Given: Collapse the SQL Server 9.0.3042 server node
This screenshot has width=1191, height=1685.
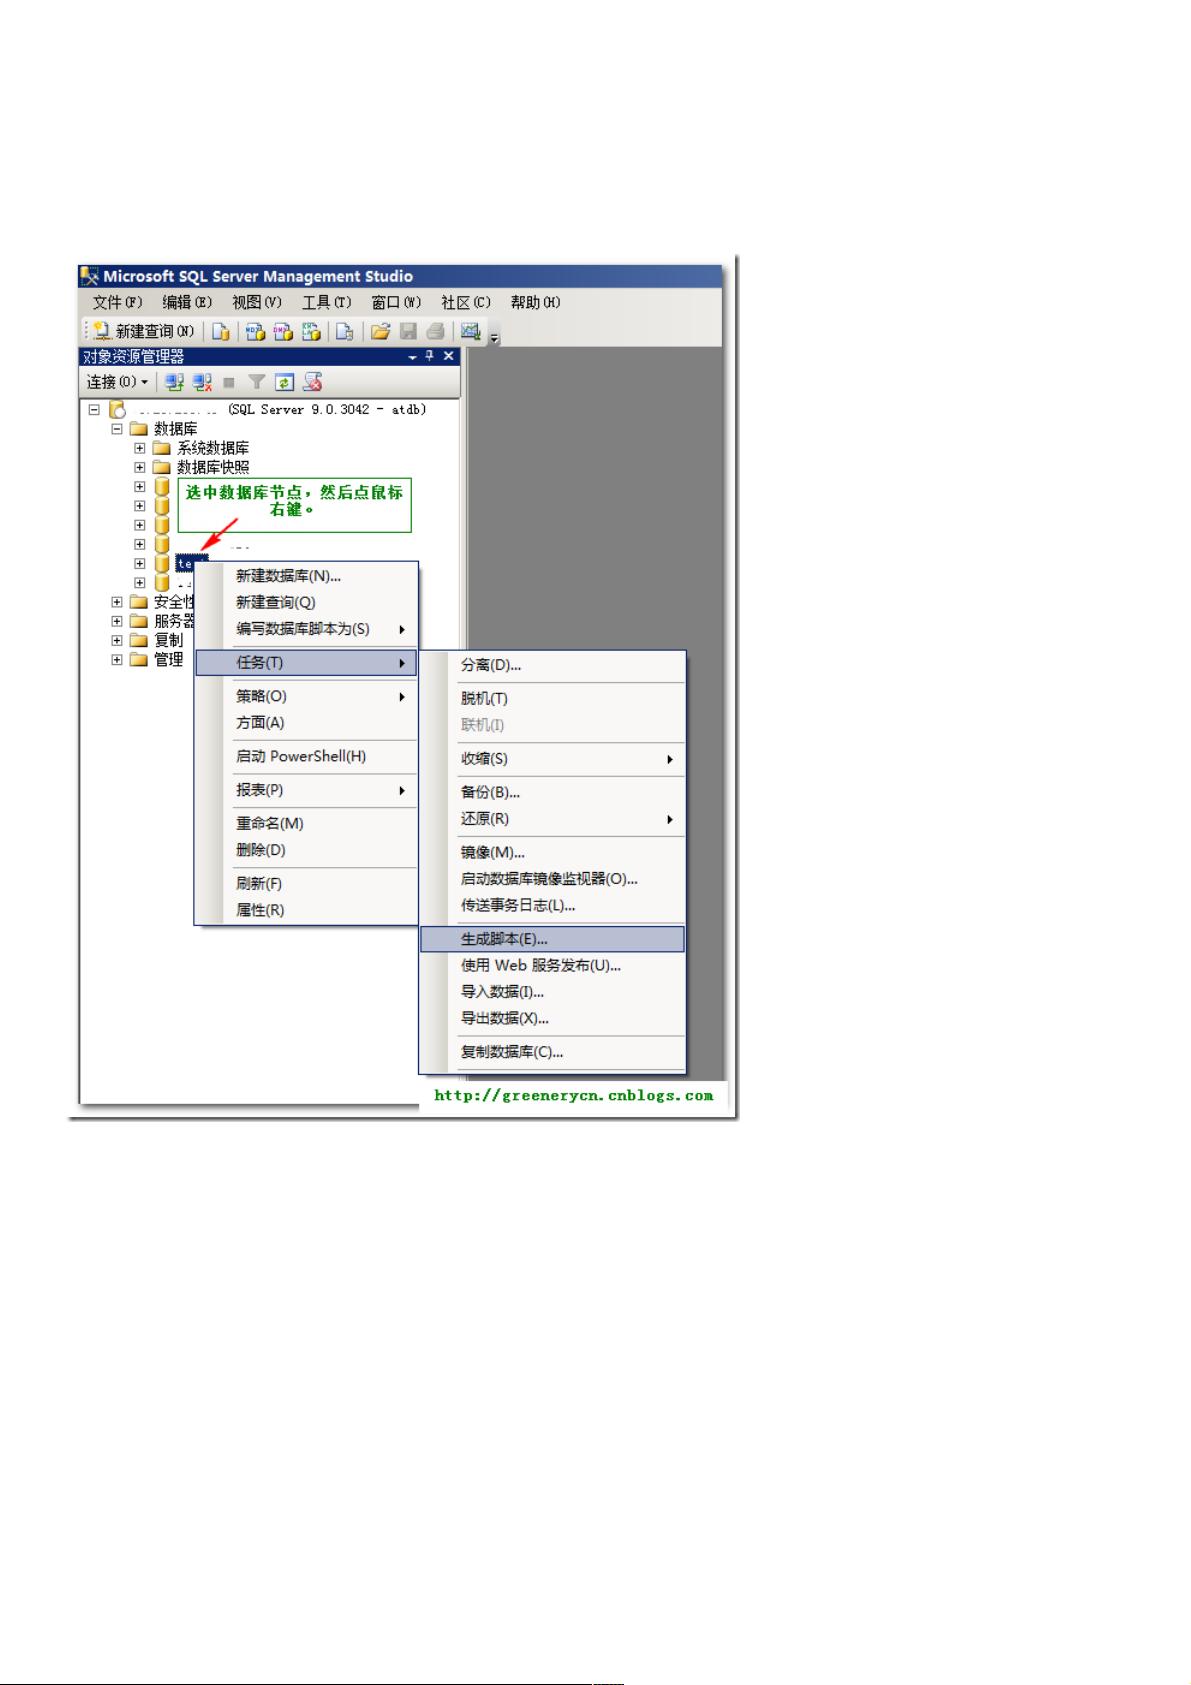Looking at the screenshot, I should click(94, 409).
